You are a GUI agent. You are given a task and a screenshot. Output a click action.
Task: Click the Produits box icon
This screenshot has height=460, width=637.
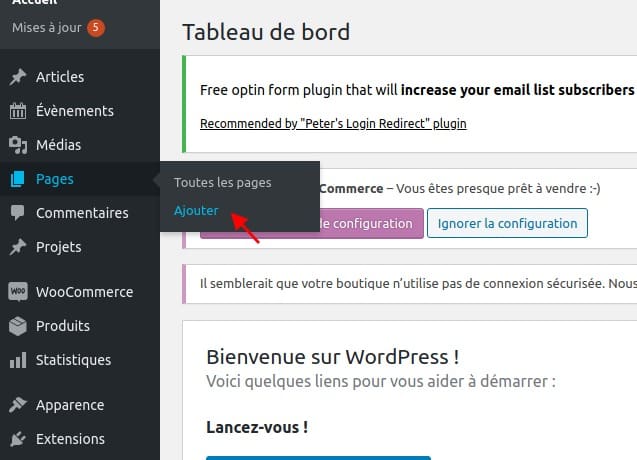18,326
